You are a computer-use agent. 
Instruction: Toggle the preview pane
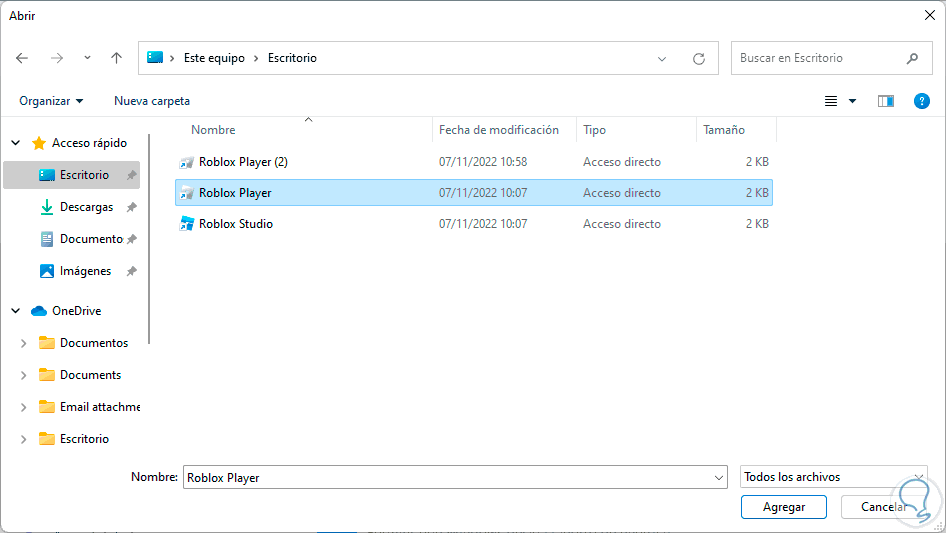point(886,101)
